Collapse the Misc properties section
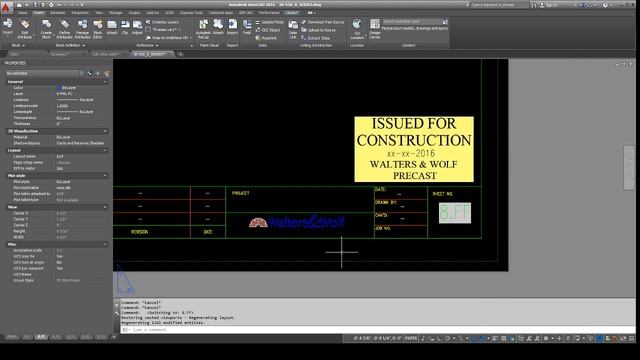Image resolution: width=640 pixels, height=360 pixels. pyautogui.click(x=105, y=244)
